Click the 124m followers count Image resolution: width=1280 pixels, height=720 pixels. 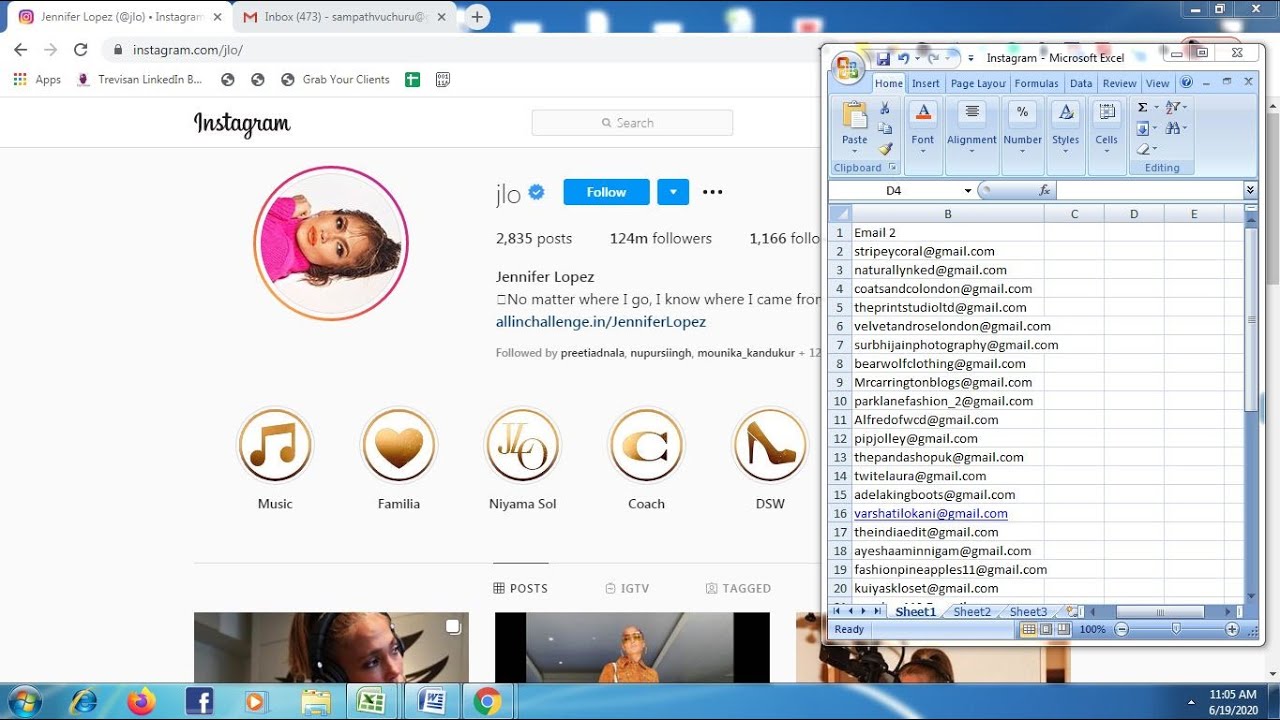(661, 238)
